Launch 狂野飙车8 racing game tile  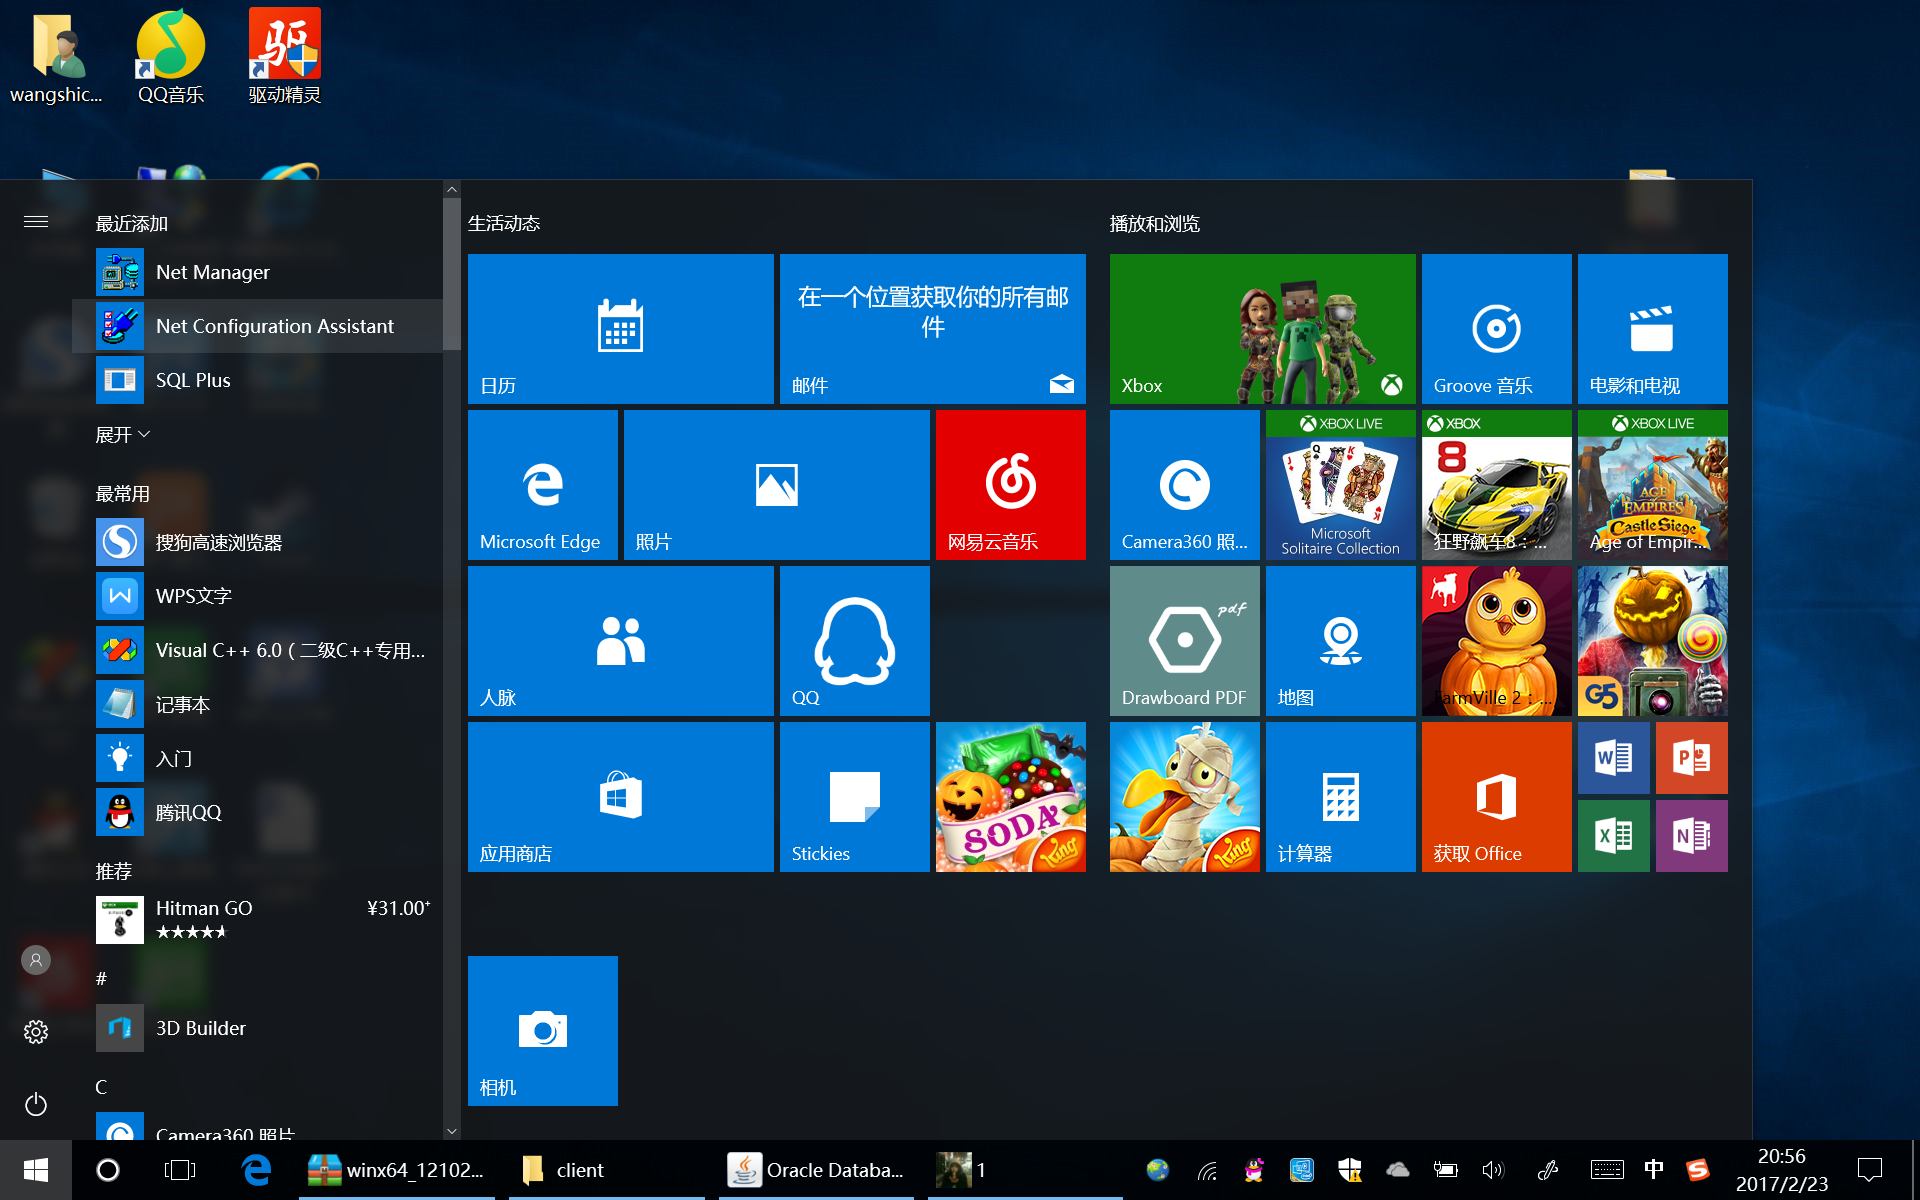pyautogui.click(x=1496, y=484)
